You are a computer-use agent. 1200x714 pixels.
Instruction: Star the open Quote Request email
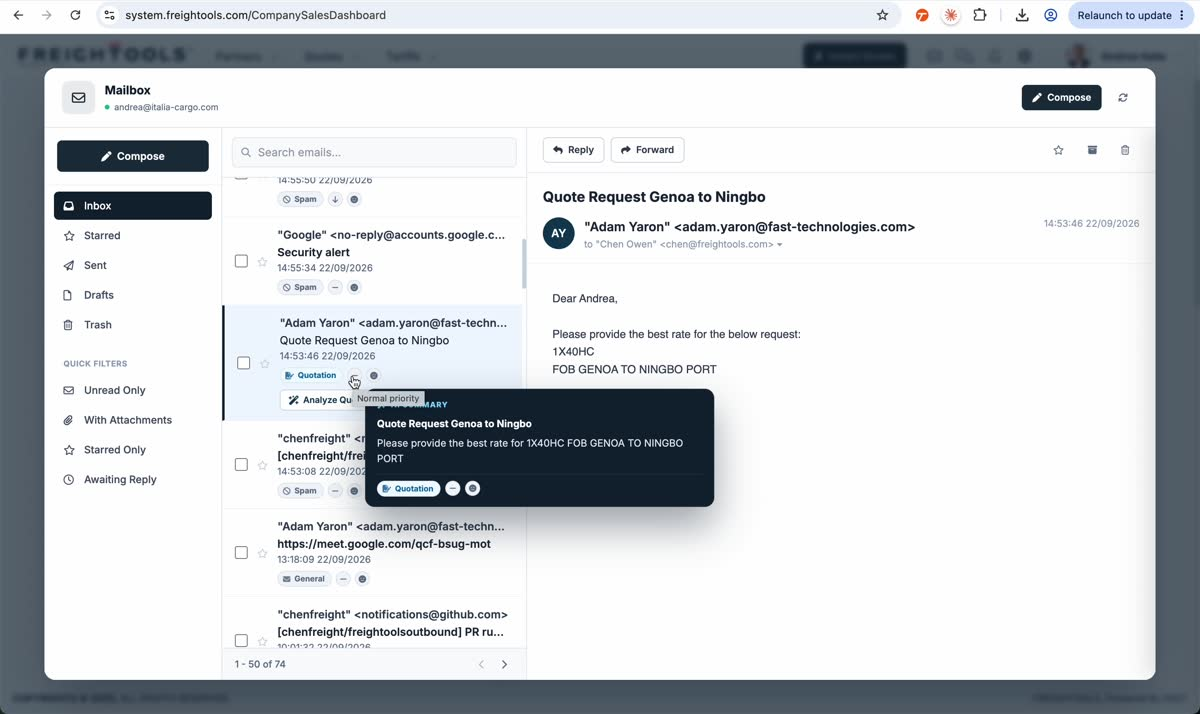pyautogui.click(x=1059, y=150)
